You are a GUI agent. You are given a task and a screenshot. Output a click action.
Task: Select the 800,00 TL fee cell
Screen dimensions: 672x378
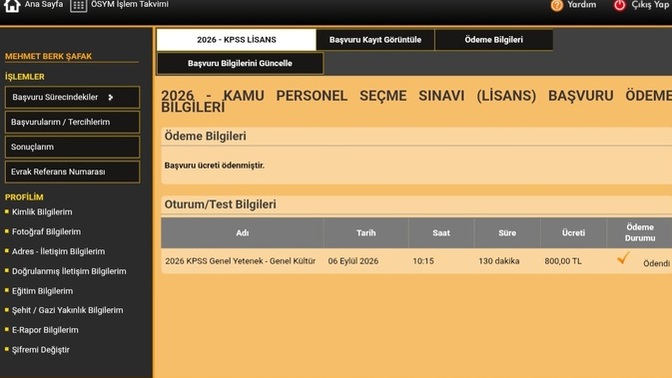click(x=563, y=261)
